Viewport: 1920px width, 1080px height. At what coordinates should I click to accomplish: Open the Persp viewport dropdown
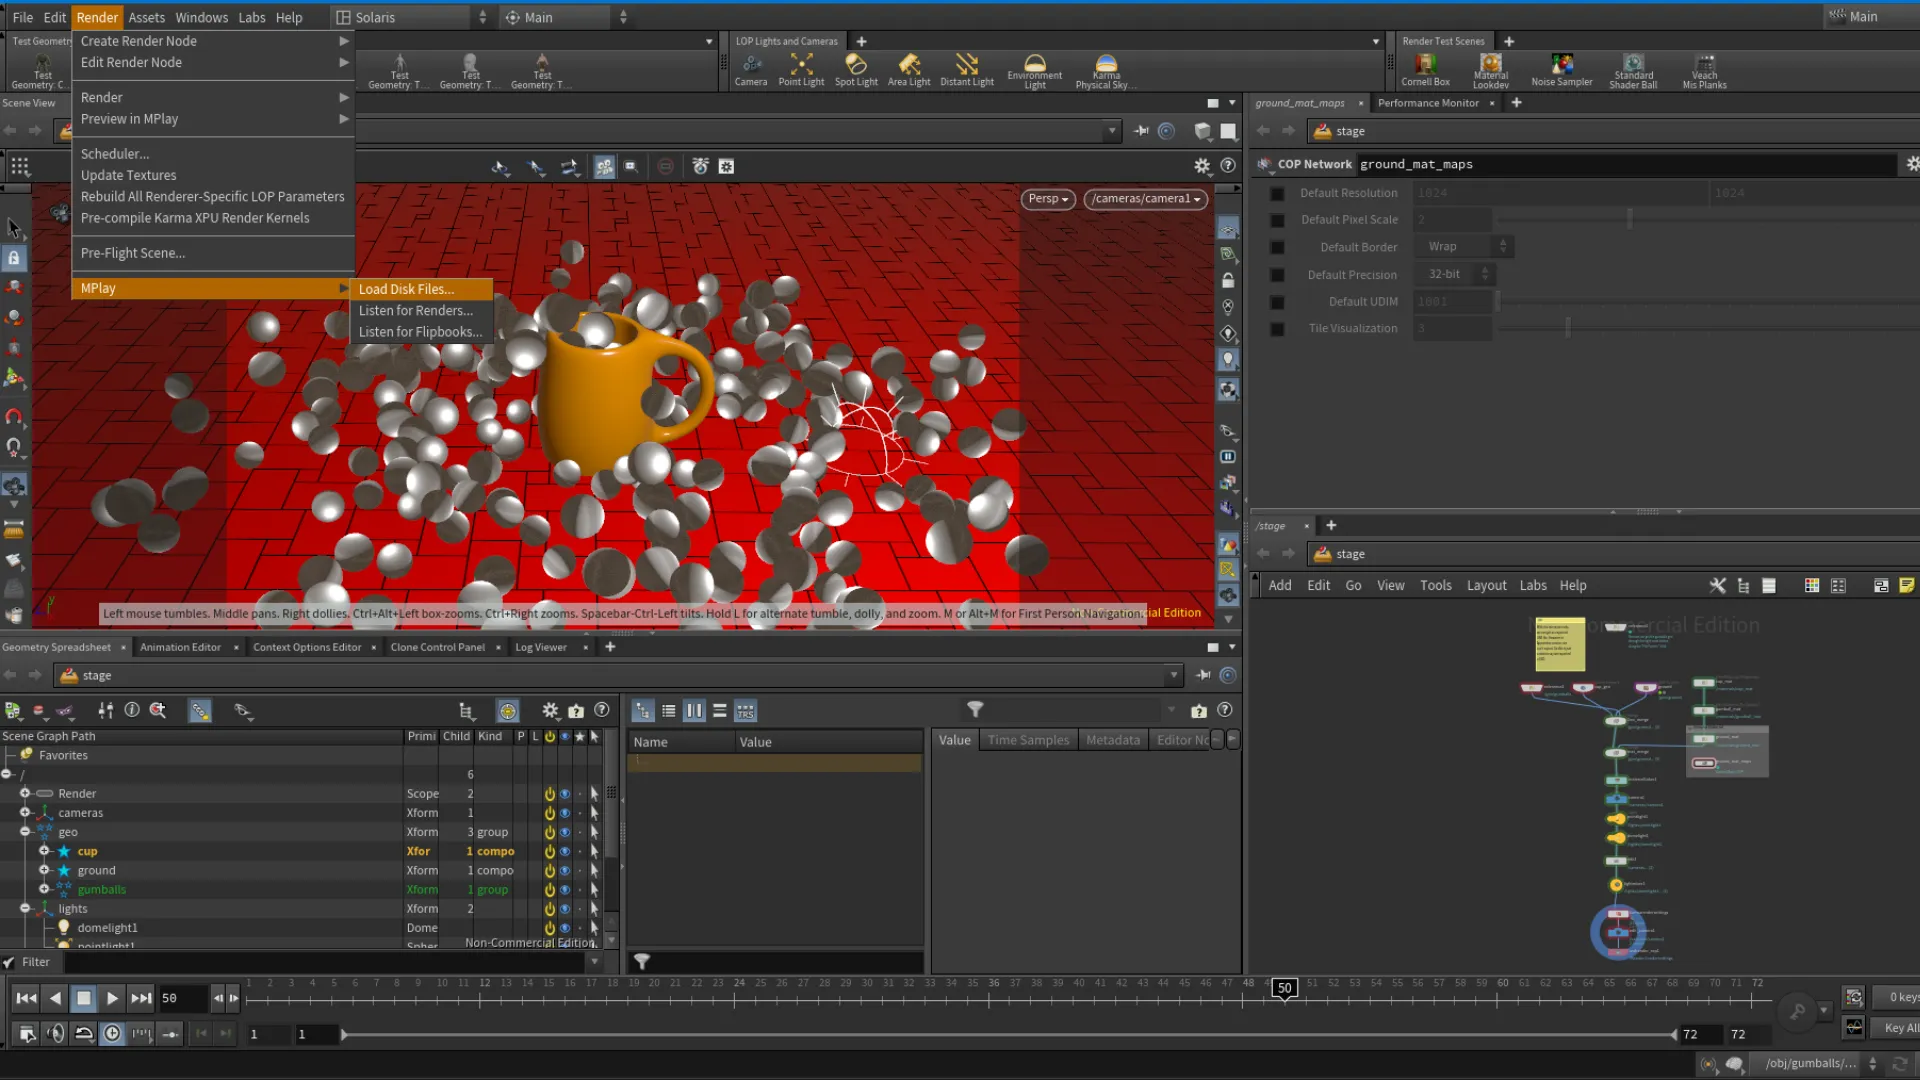(1047, 199)
